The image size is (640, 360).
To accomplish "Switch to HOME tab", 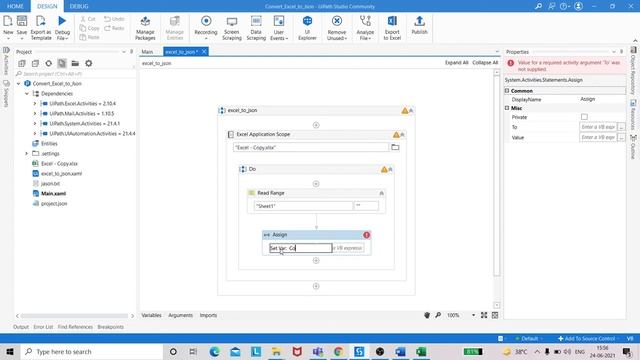I will (x=15, y=6).
